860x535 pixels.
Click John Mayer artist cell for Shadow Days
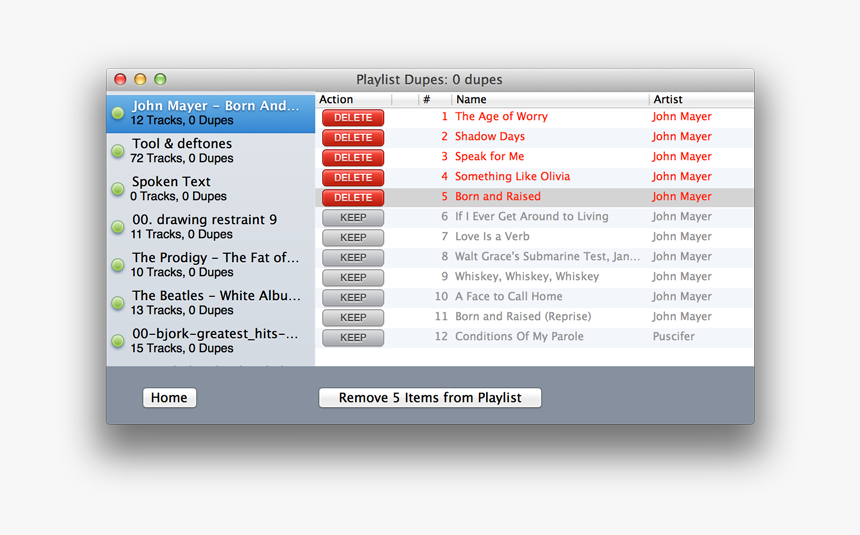coord(682,136)
